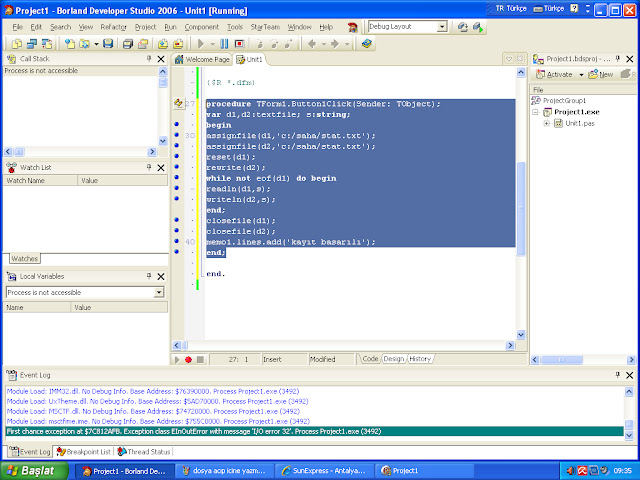Click the New Items toolbar icon
This screenshot has height=480, width=640.
[x=70, y=44]
